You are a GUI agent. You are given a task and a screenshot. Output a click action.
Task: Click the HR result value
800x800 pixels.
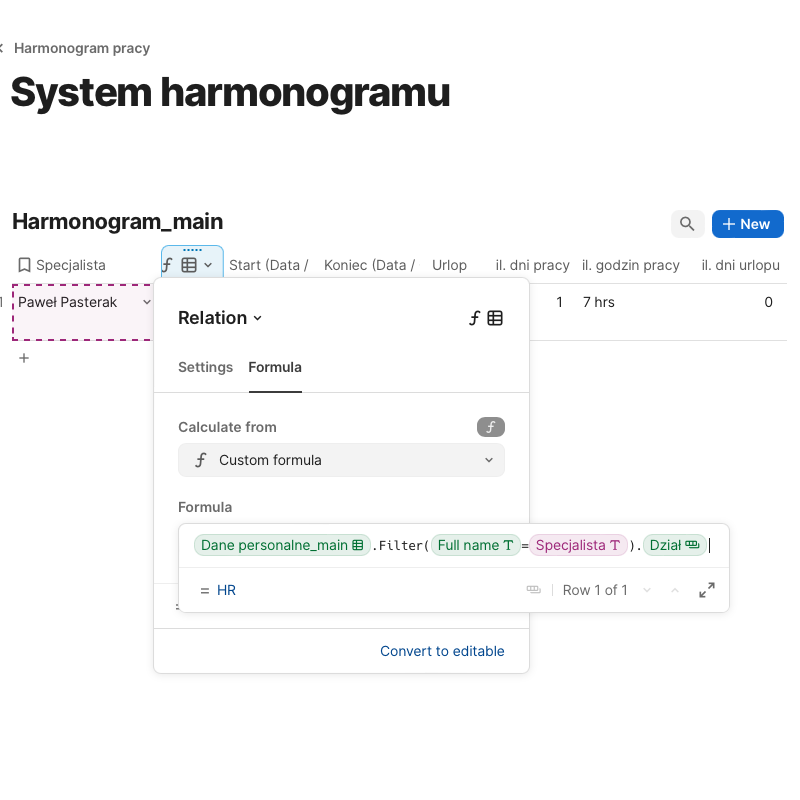pyautogui.click(x=226, y=590)
